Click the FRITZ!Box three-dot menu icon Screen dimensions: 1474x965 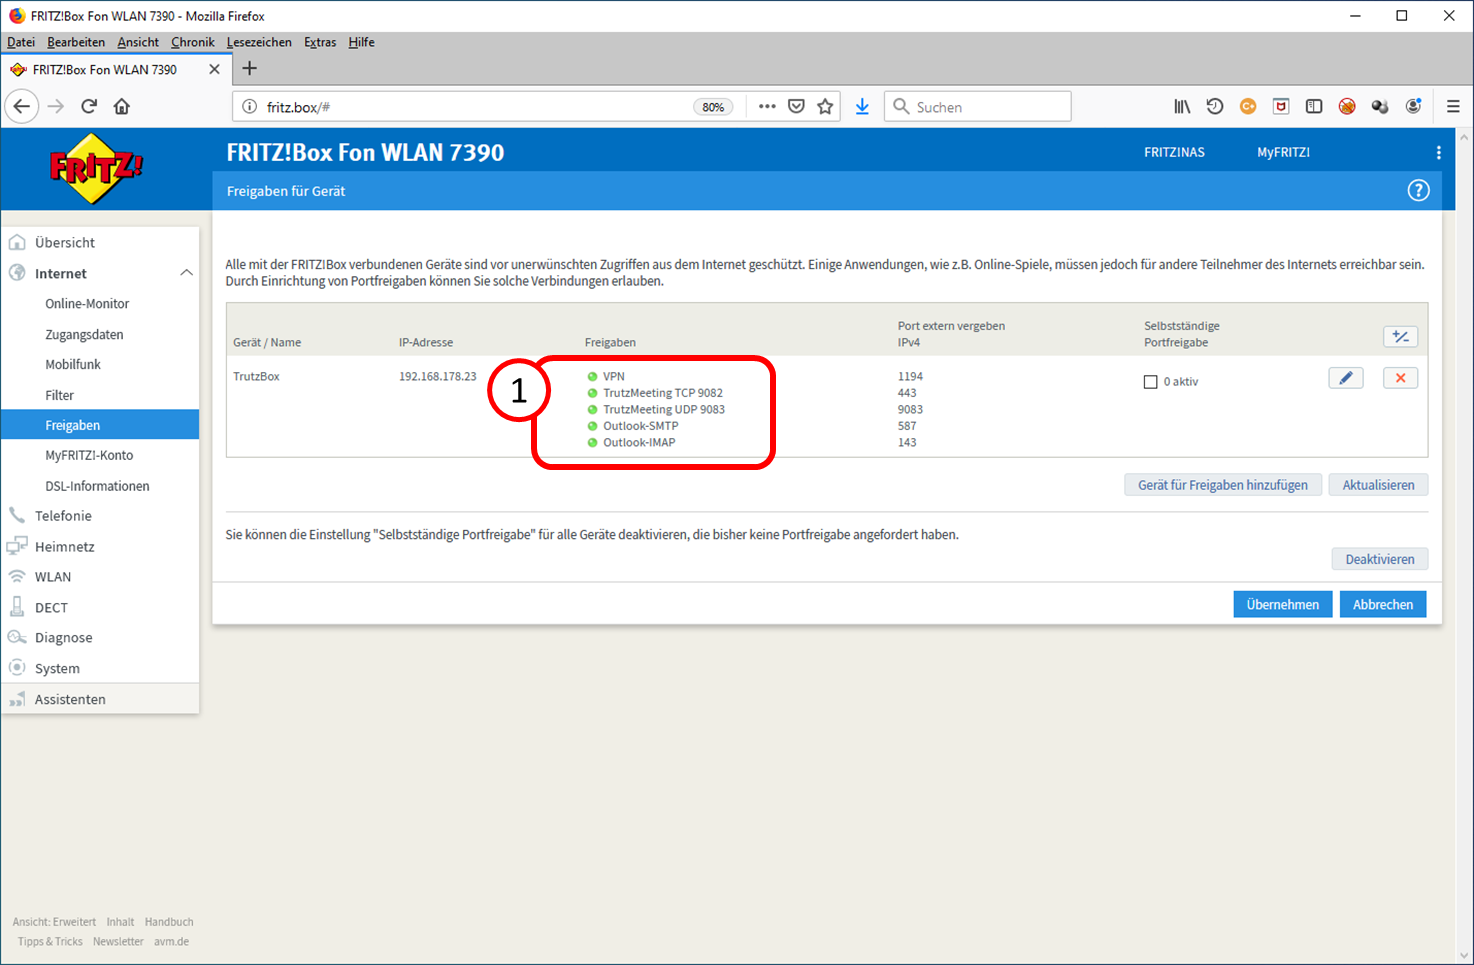[x=1438, y=153]
